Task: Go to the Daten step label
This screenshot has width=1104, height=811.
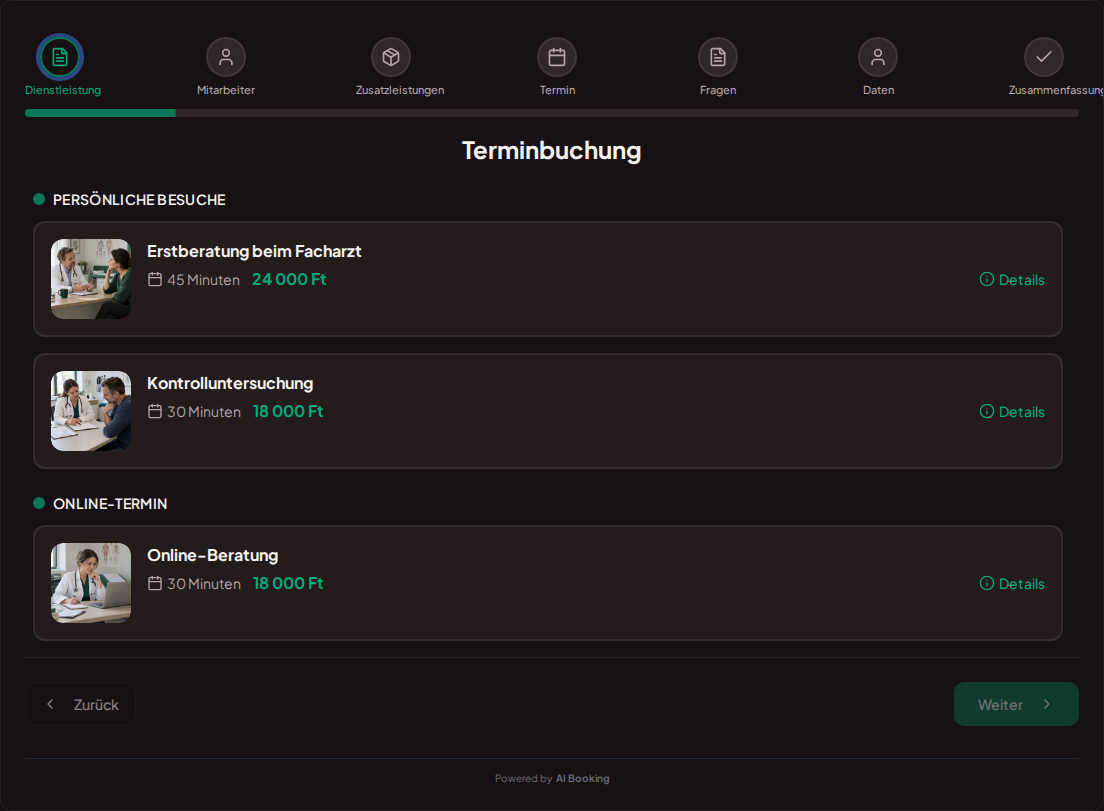Action: coord(879,90)
